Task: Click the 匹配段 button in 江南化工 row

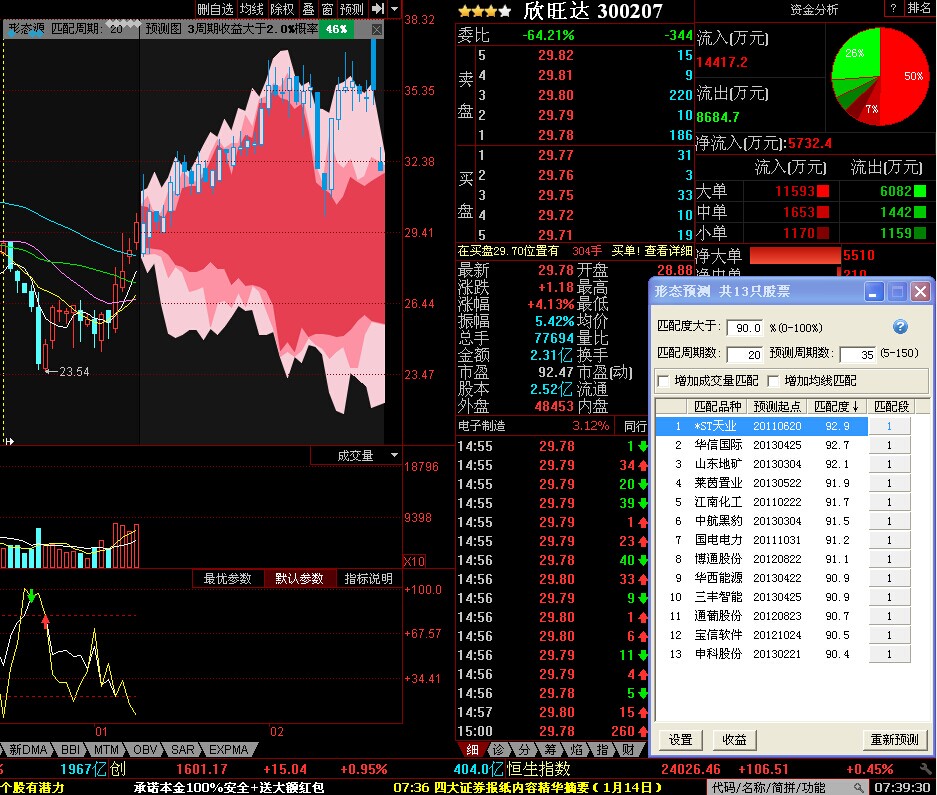Action: 889,502
